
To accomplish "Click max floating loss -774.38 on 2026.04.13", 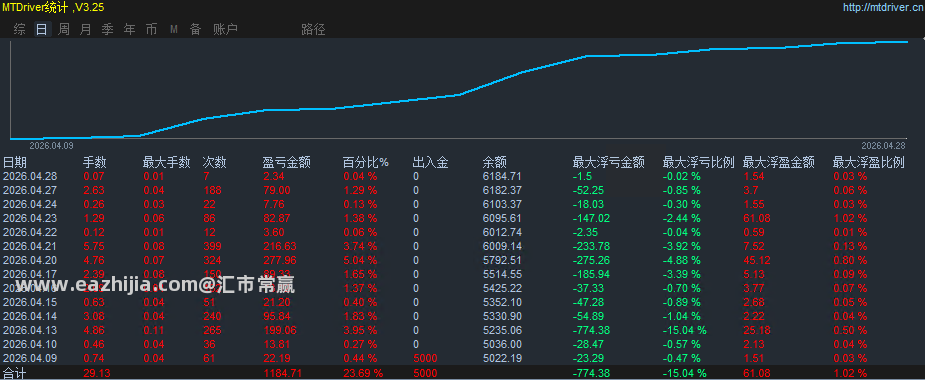I will tap(591, 330).
